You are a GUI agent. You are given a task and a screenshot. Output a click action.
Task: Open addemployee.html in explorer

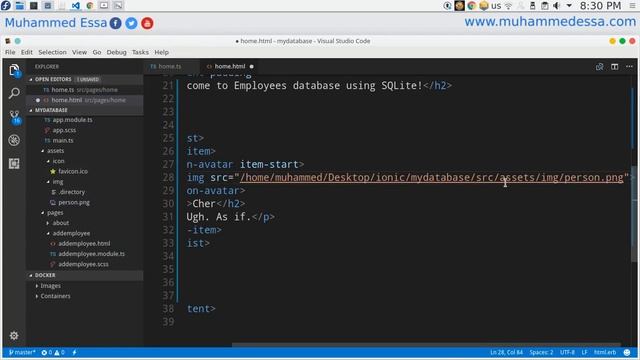[x=84, y=243]
